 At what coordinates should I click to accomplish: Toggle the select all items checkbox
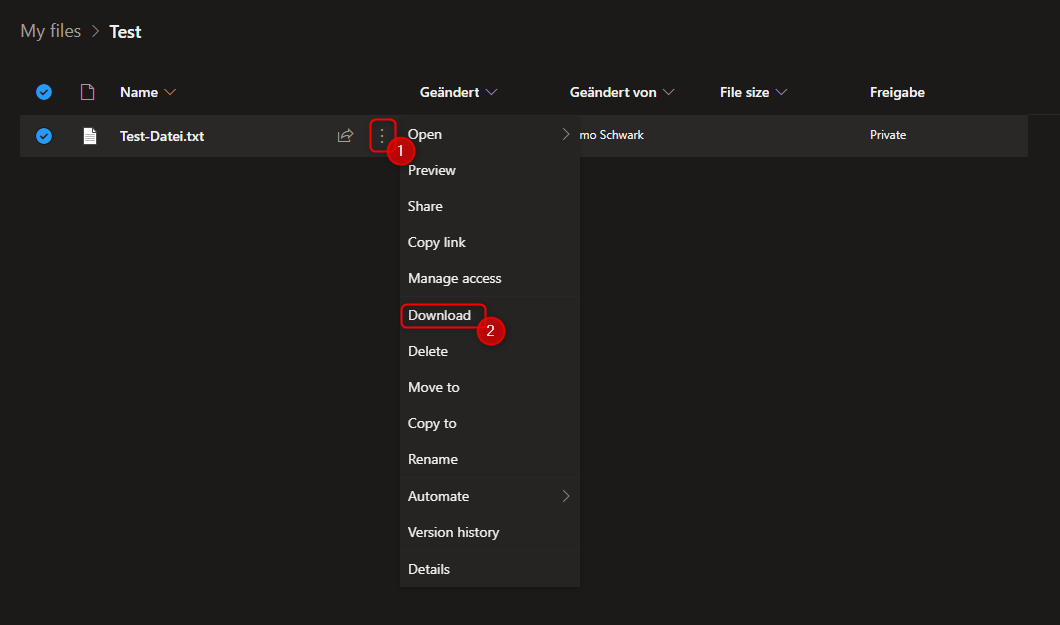click(x=44, y=92)
